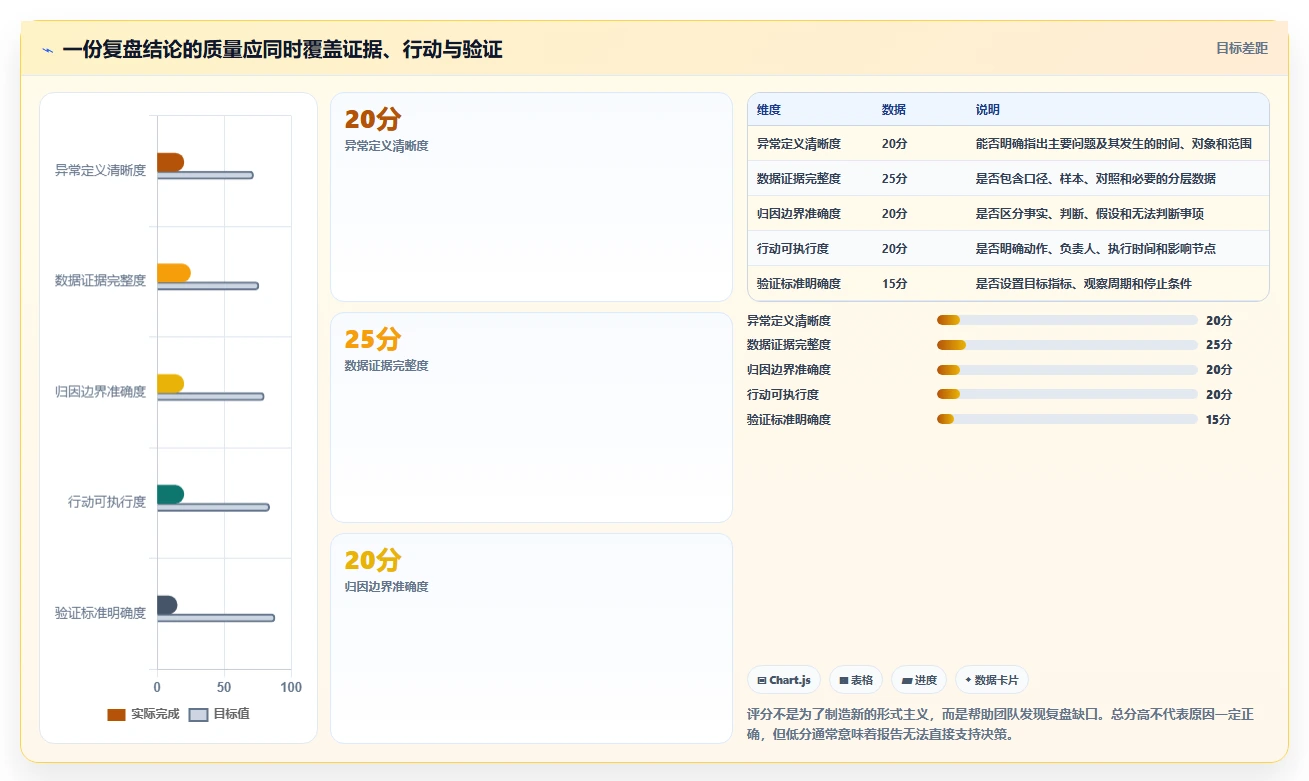The image size is (1309, 781).
Task: Click the 目标值 legend text
Action: (231, 714)
